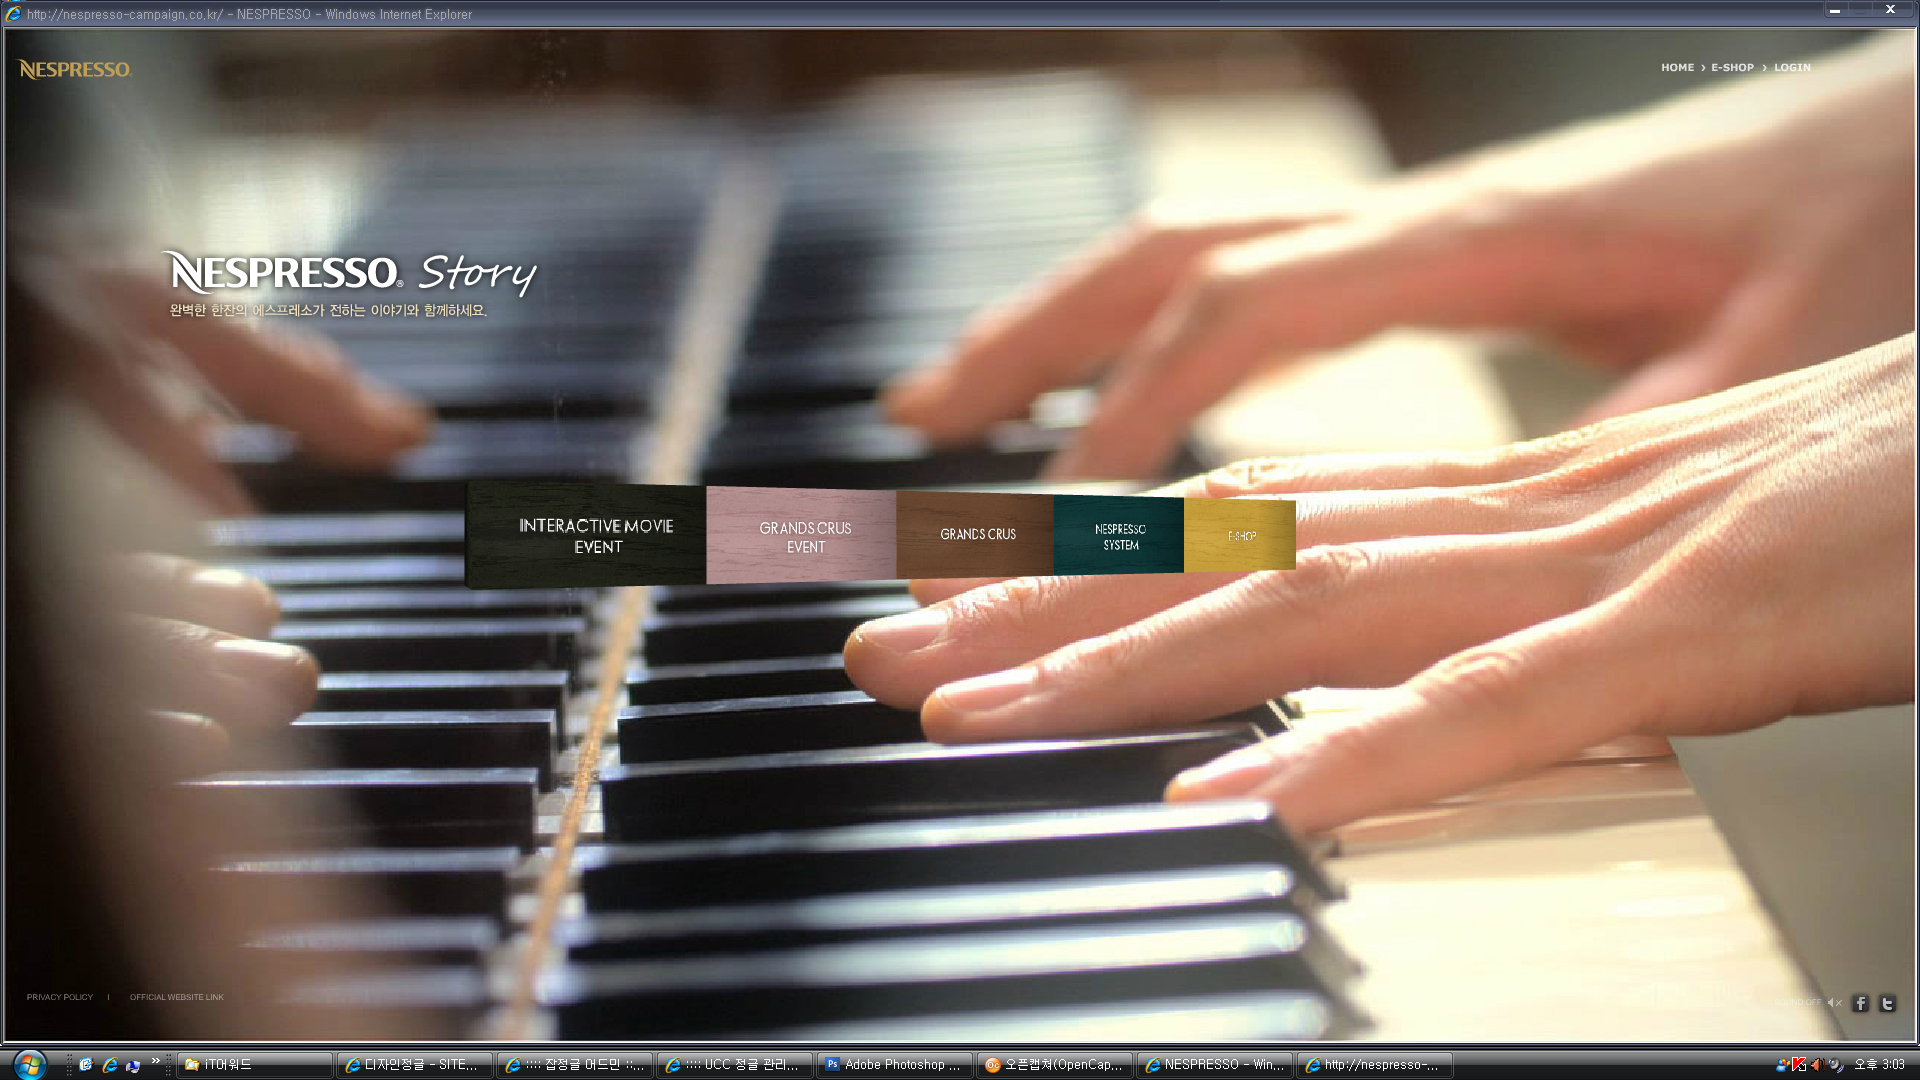
Task: Open the Twitter share icon
Action: [x=1887, y=1003]
